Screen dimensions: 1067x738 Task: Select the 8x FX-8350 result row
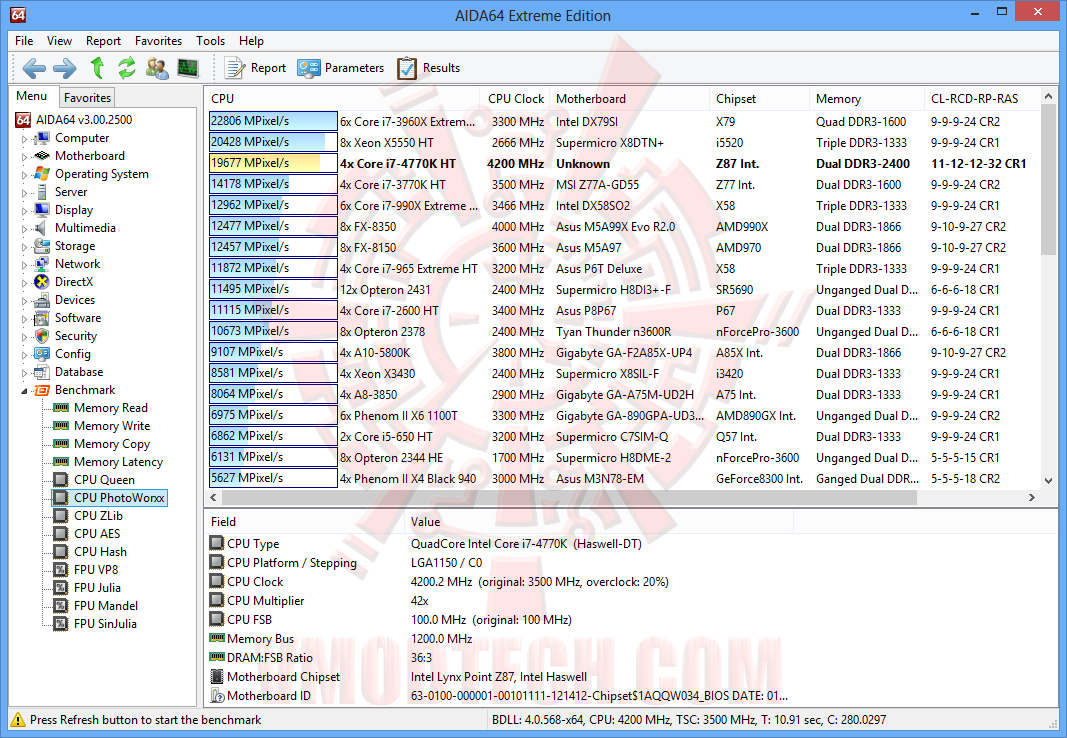[x=623, y=227]
